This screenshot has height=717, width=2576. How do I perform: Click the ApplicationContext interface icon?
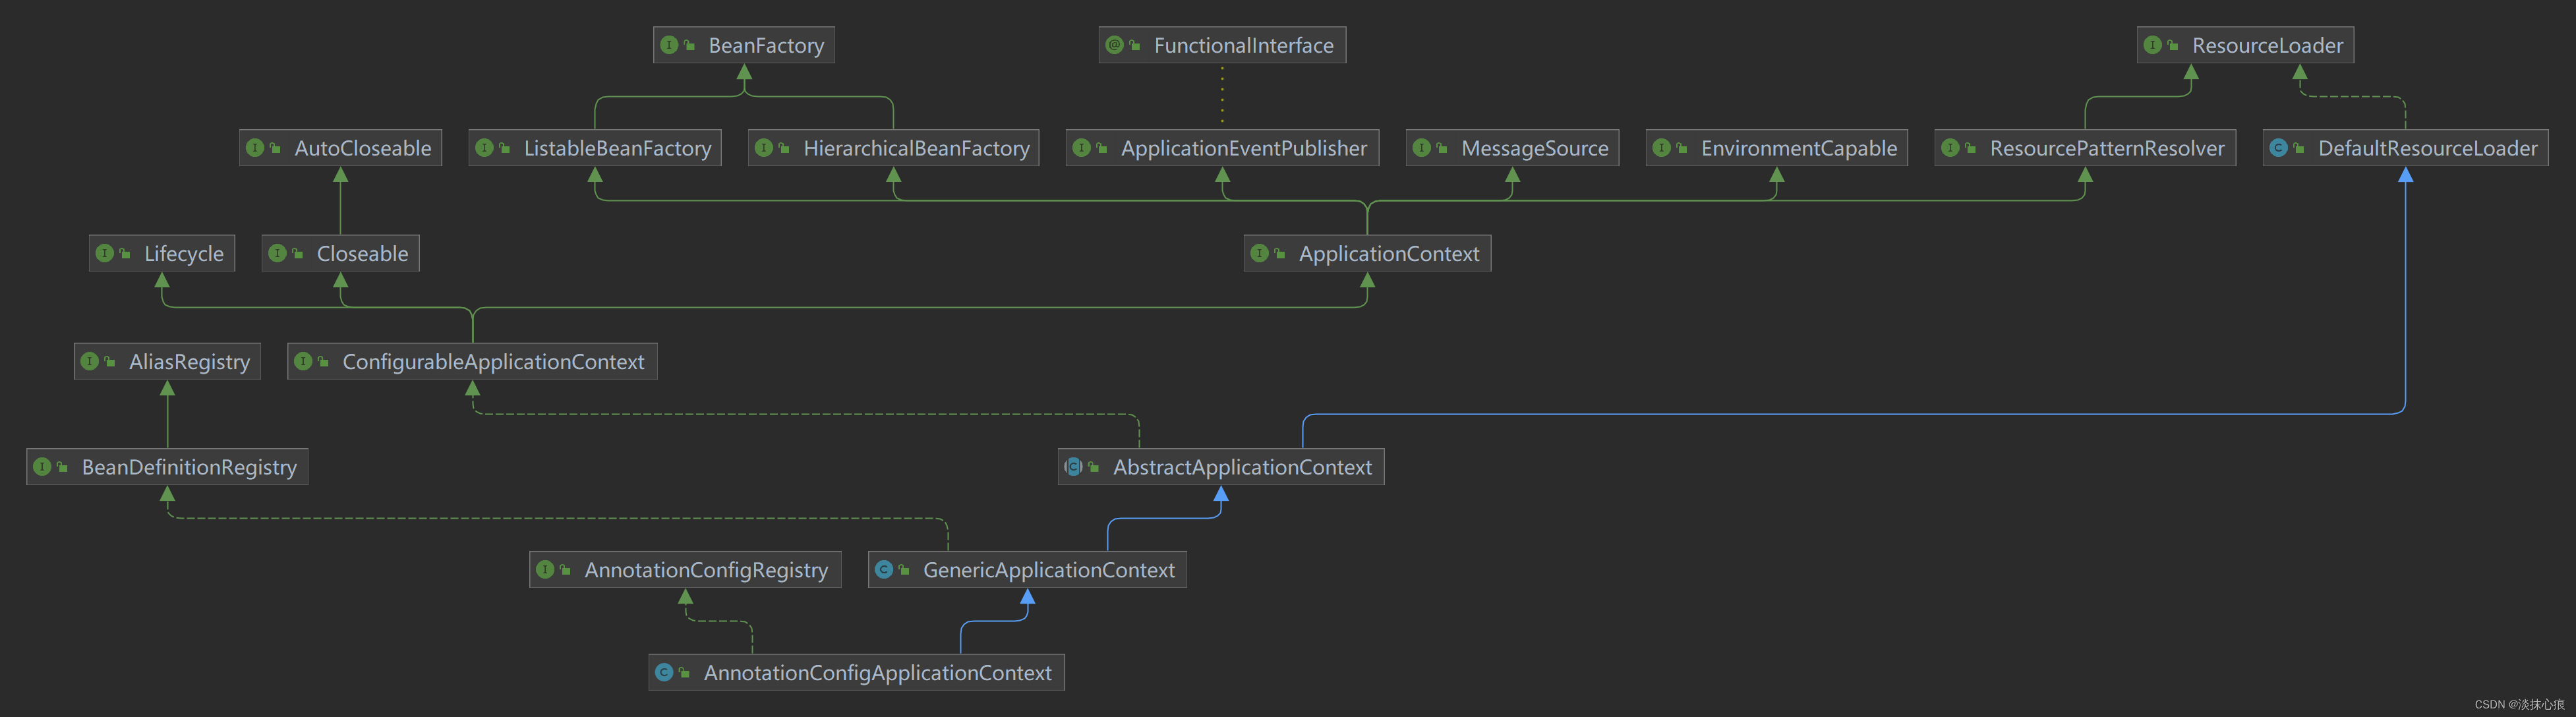(x=1259, y=253)
